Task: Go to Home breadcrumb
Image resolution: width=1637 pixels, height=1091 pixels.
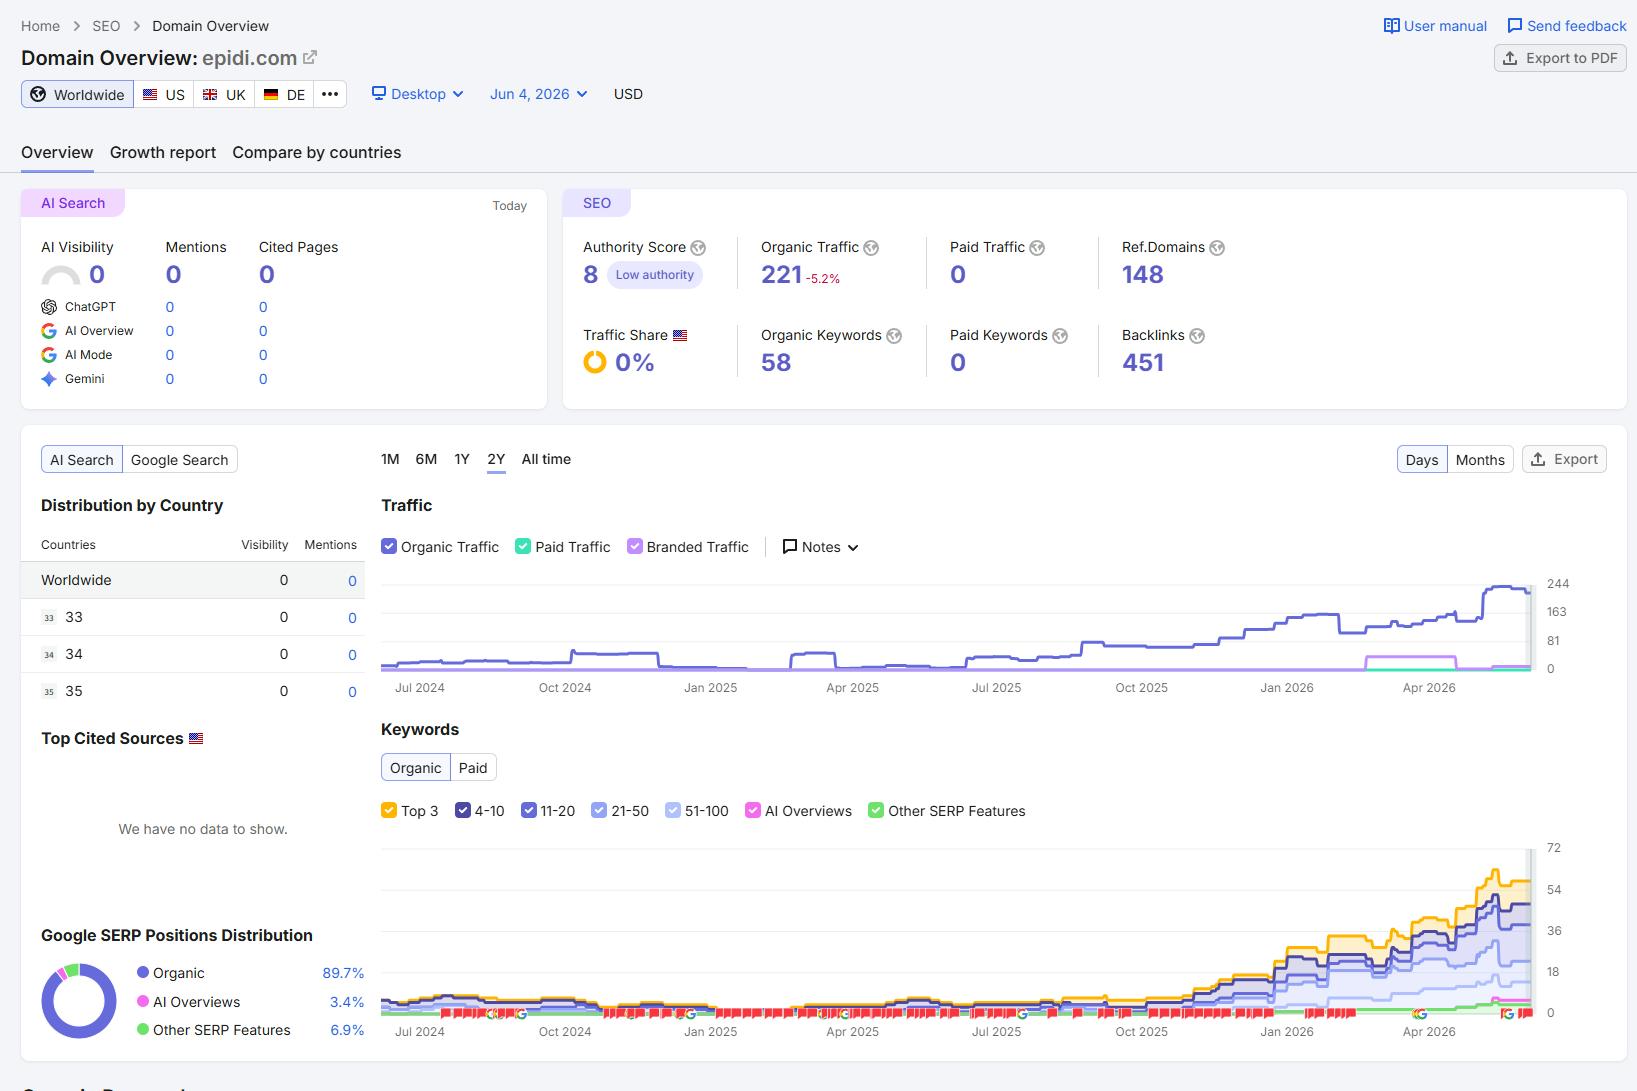Action: coord(40,26)
